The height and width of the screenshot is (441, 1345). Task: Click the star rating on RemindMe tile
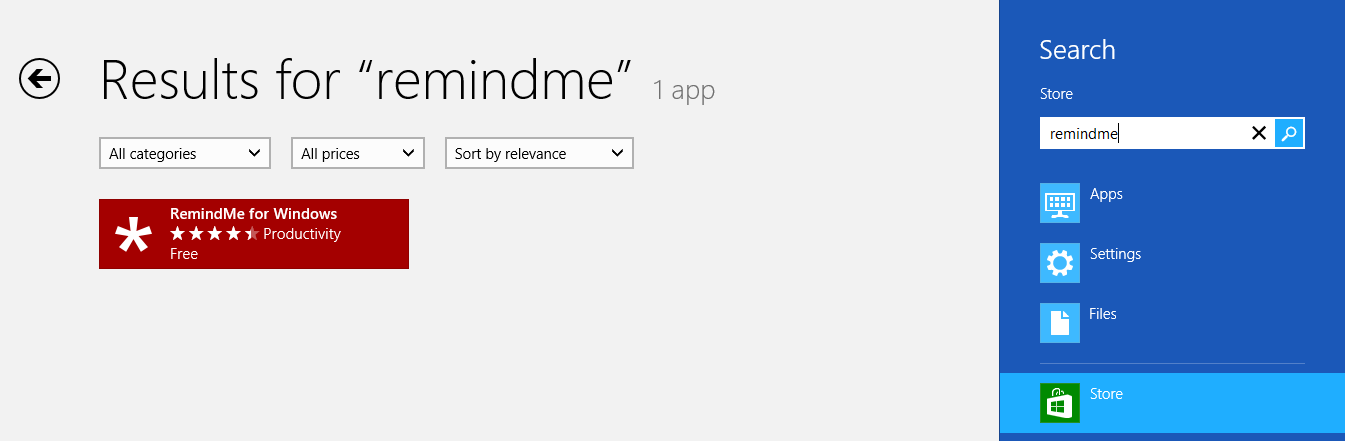coord(214,233)
